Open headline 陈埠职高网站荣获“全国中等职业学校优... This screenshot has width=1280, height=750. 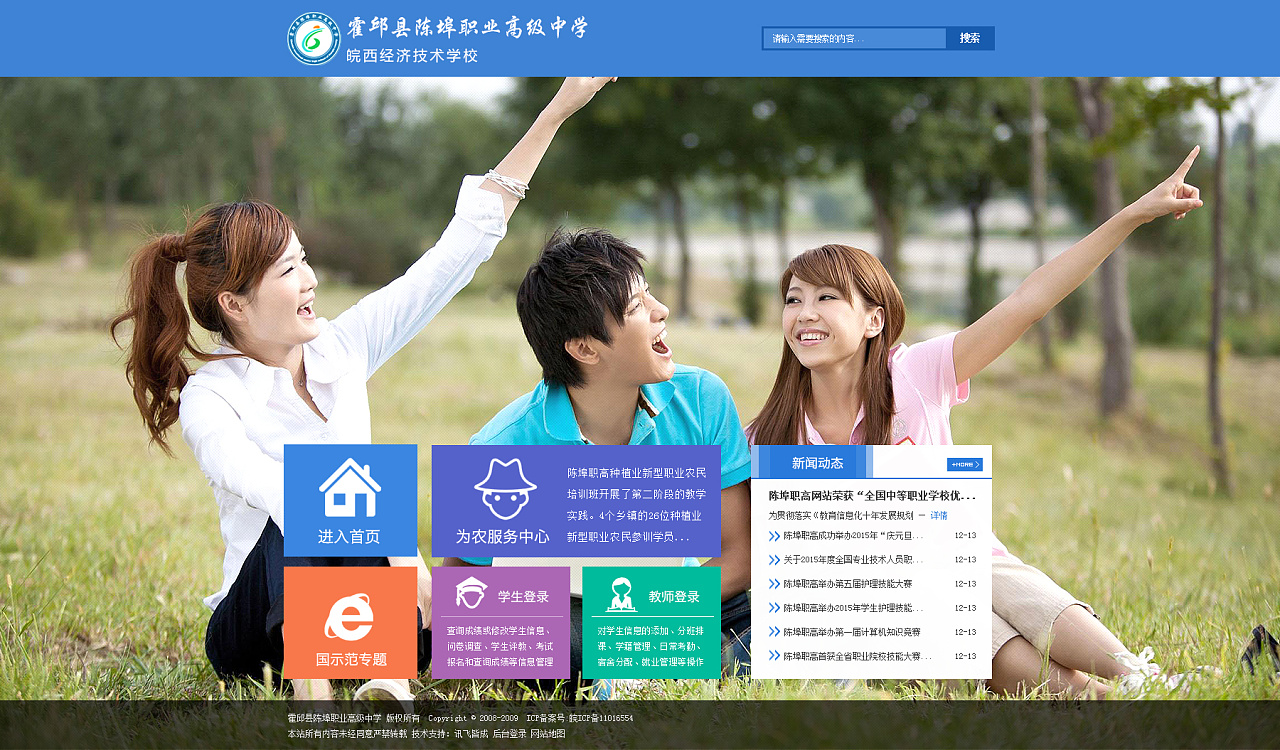coord(872,496)
